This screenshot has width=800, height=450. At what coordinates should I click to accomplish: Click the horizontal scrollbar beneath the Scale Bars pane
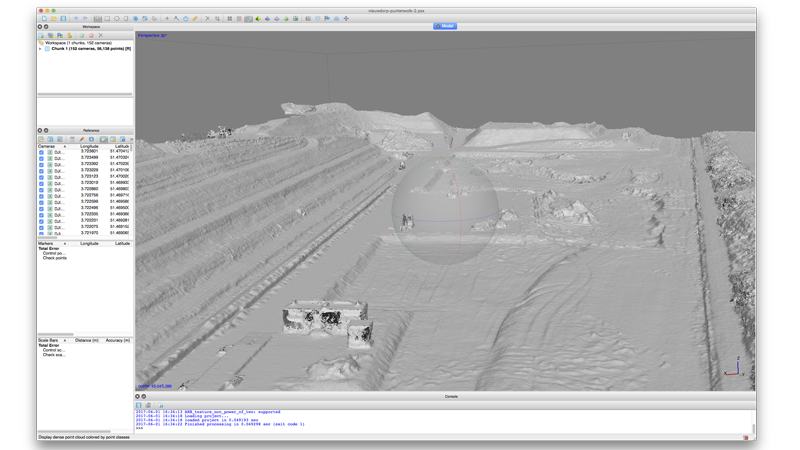[74, 431]
